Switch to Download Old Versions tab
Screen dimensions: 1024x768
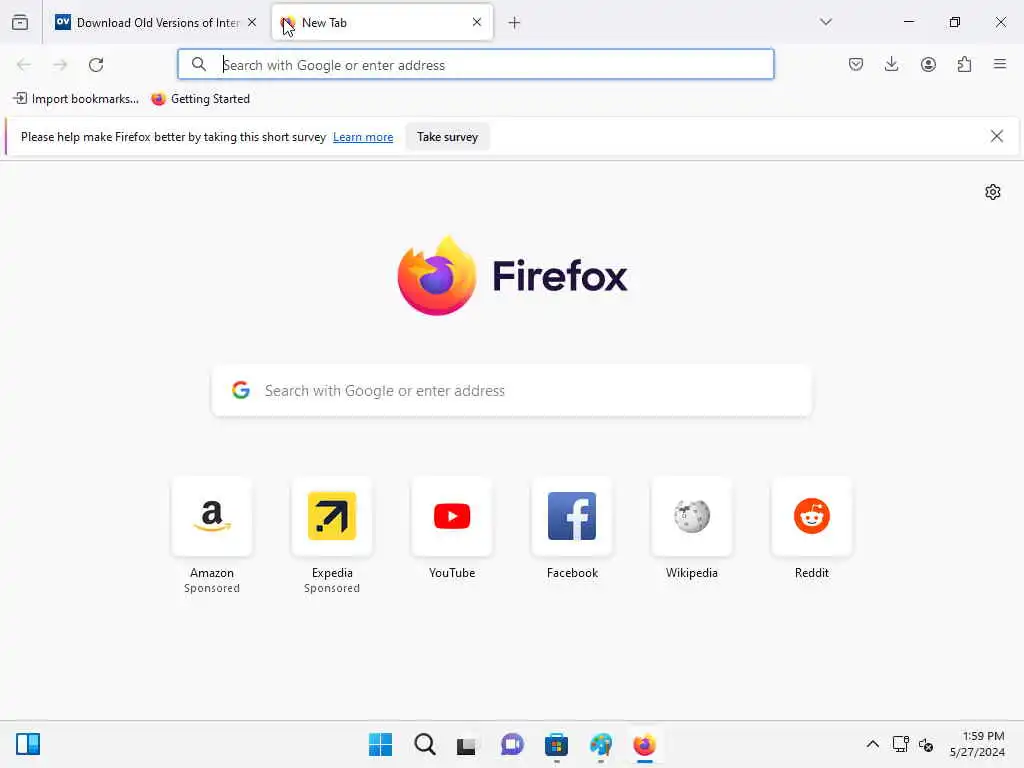point(157,22)
